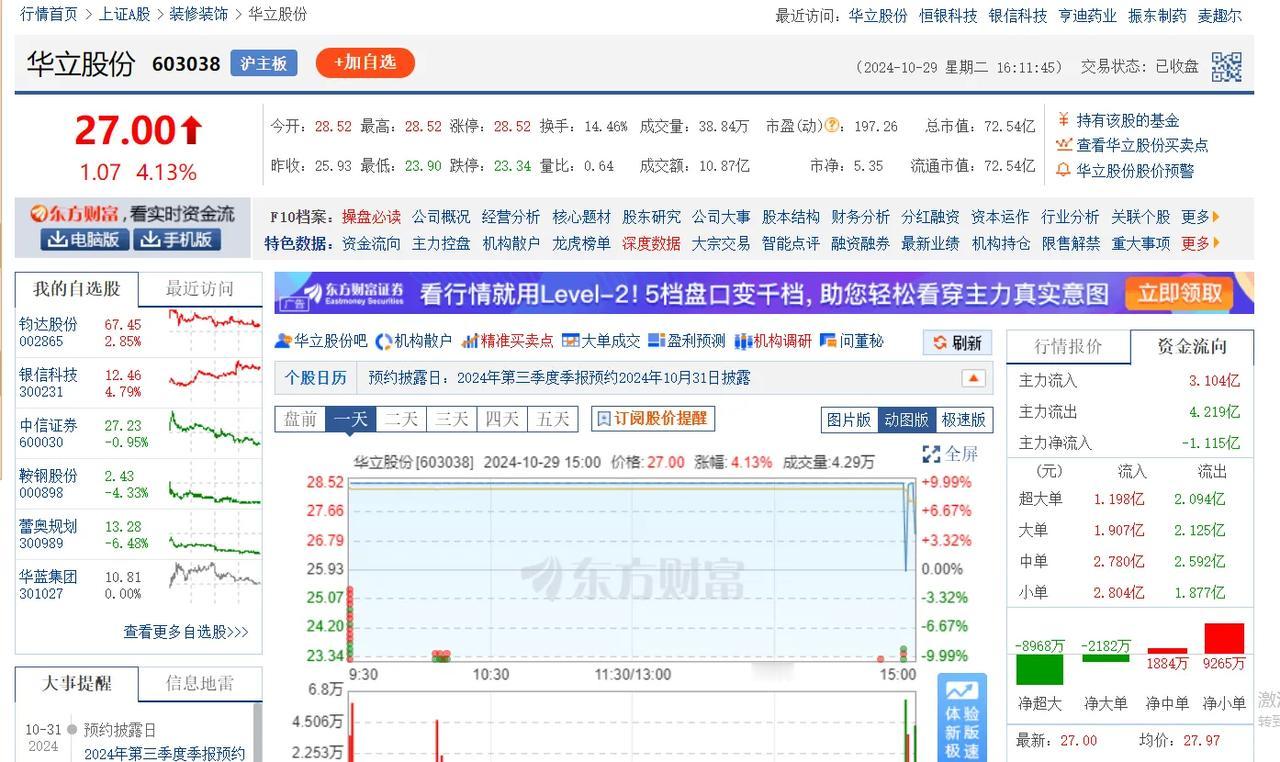Open 华立股份股价预警 bell icon link

[1064, 171]
